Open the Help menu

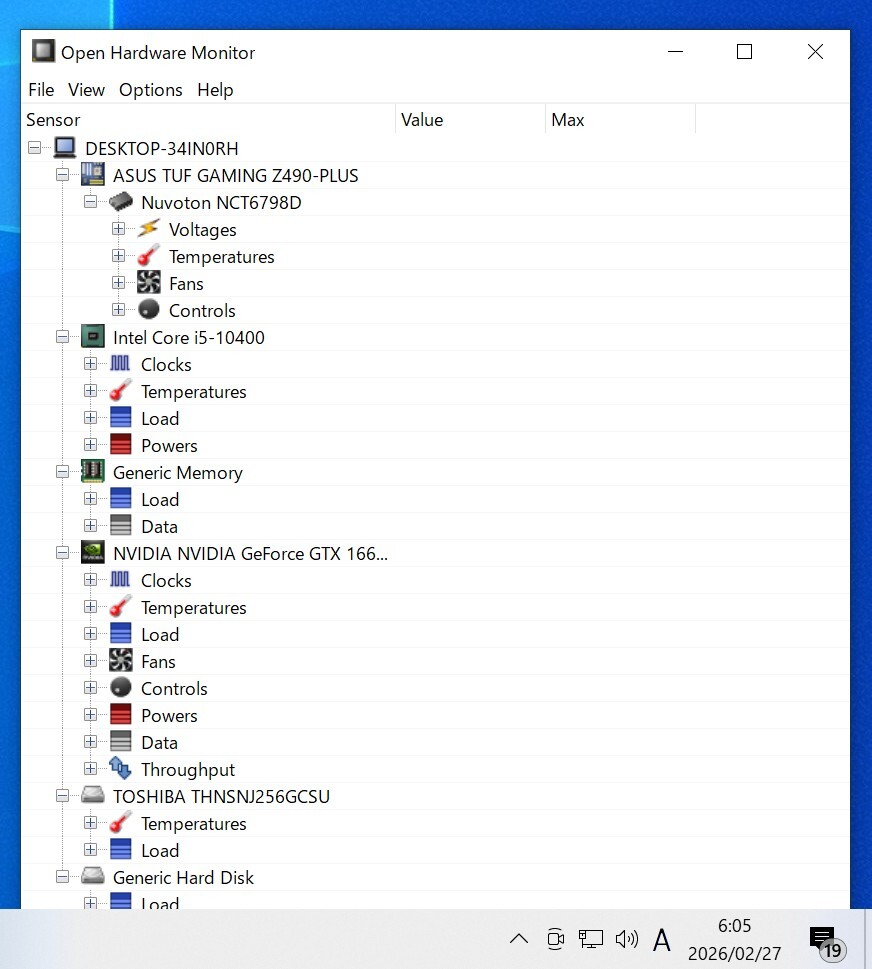coord(215,90)
